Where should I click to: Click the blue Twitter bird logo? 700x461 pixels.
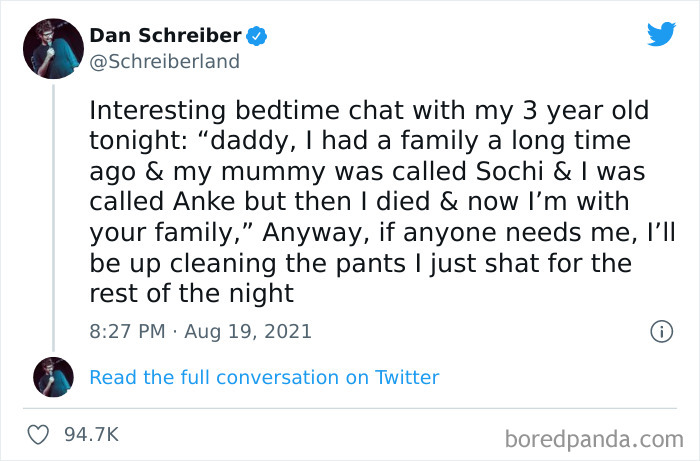[x=661, y=35]
